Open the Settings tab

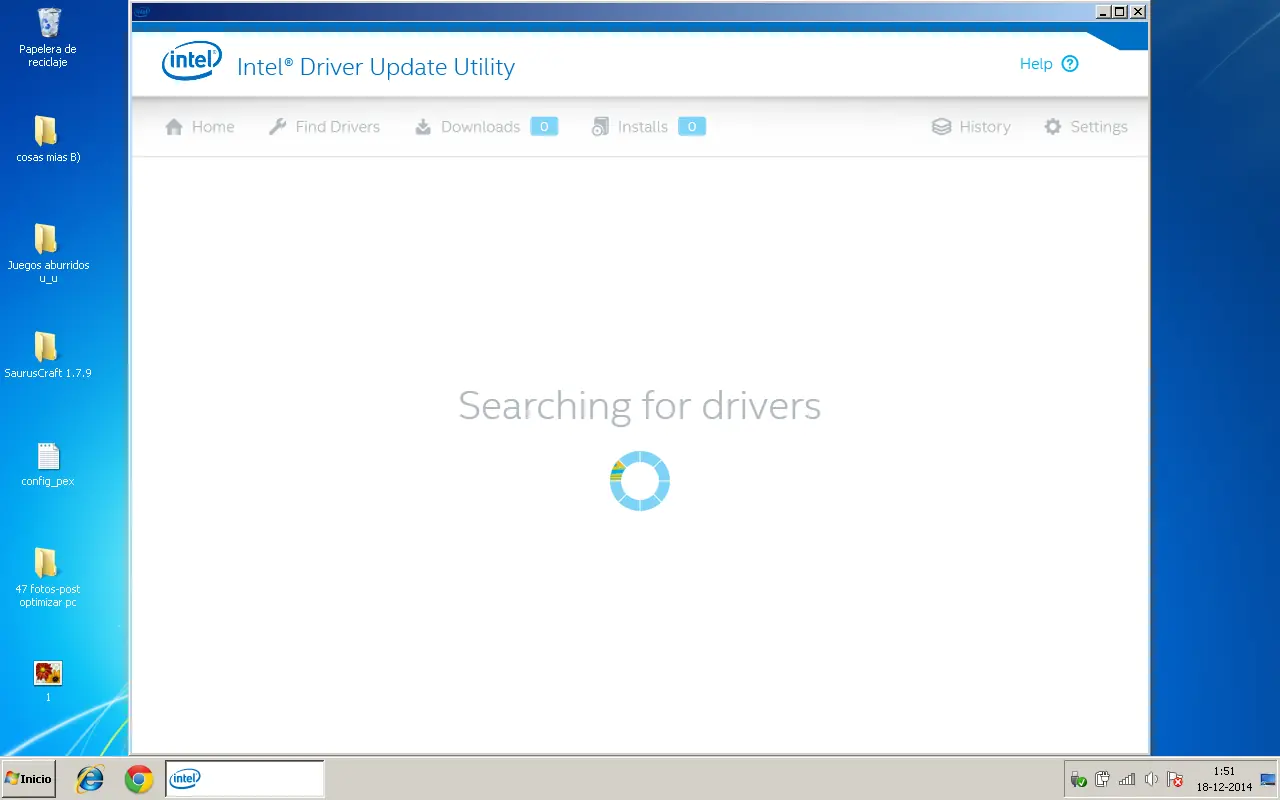(1086, 127)
